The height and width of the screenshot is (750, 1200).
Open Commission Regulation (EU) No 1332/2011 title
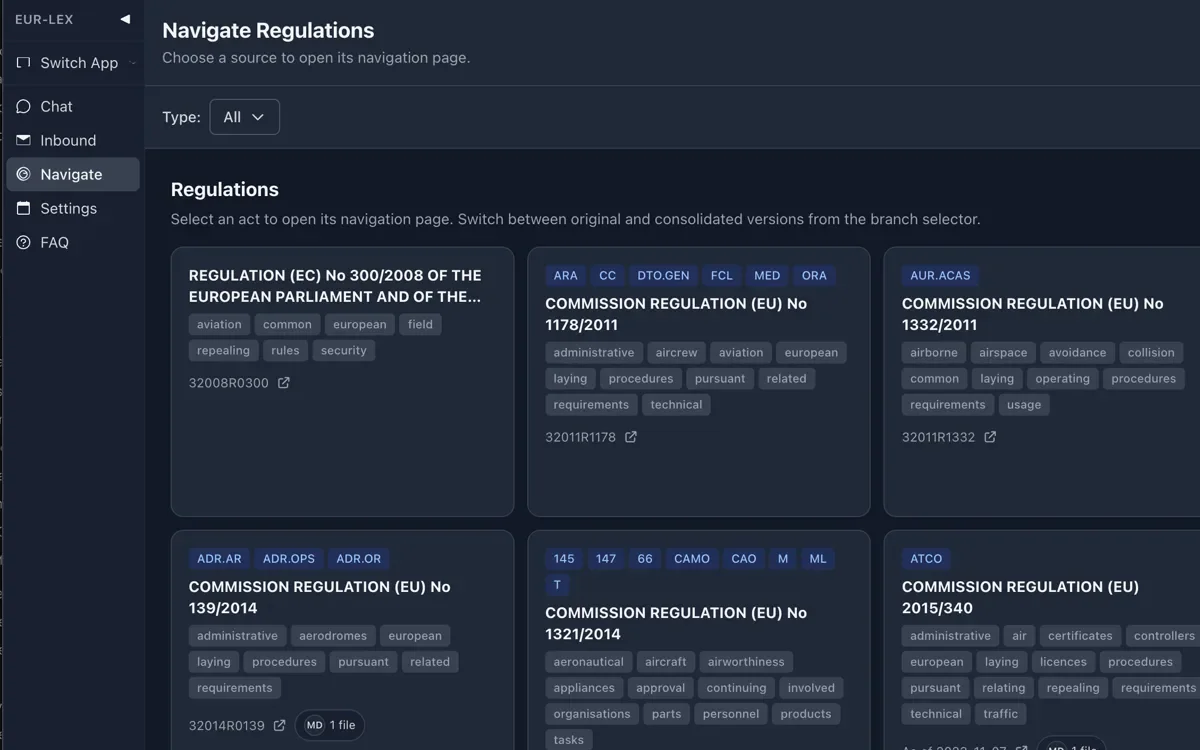[1033, 314]
